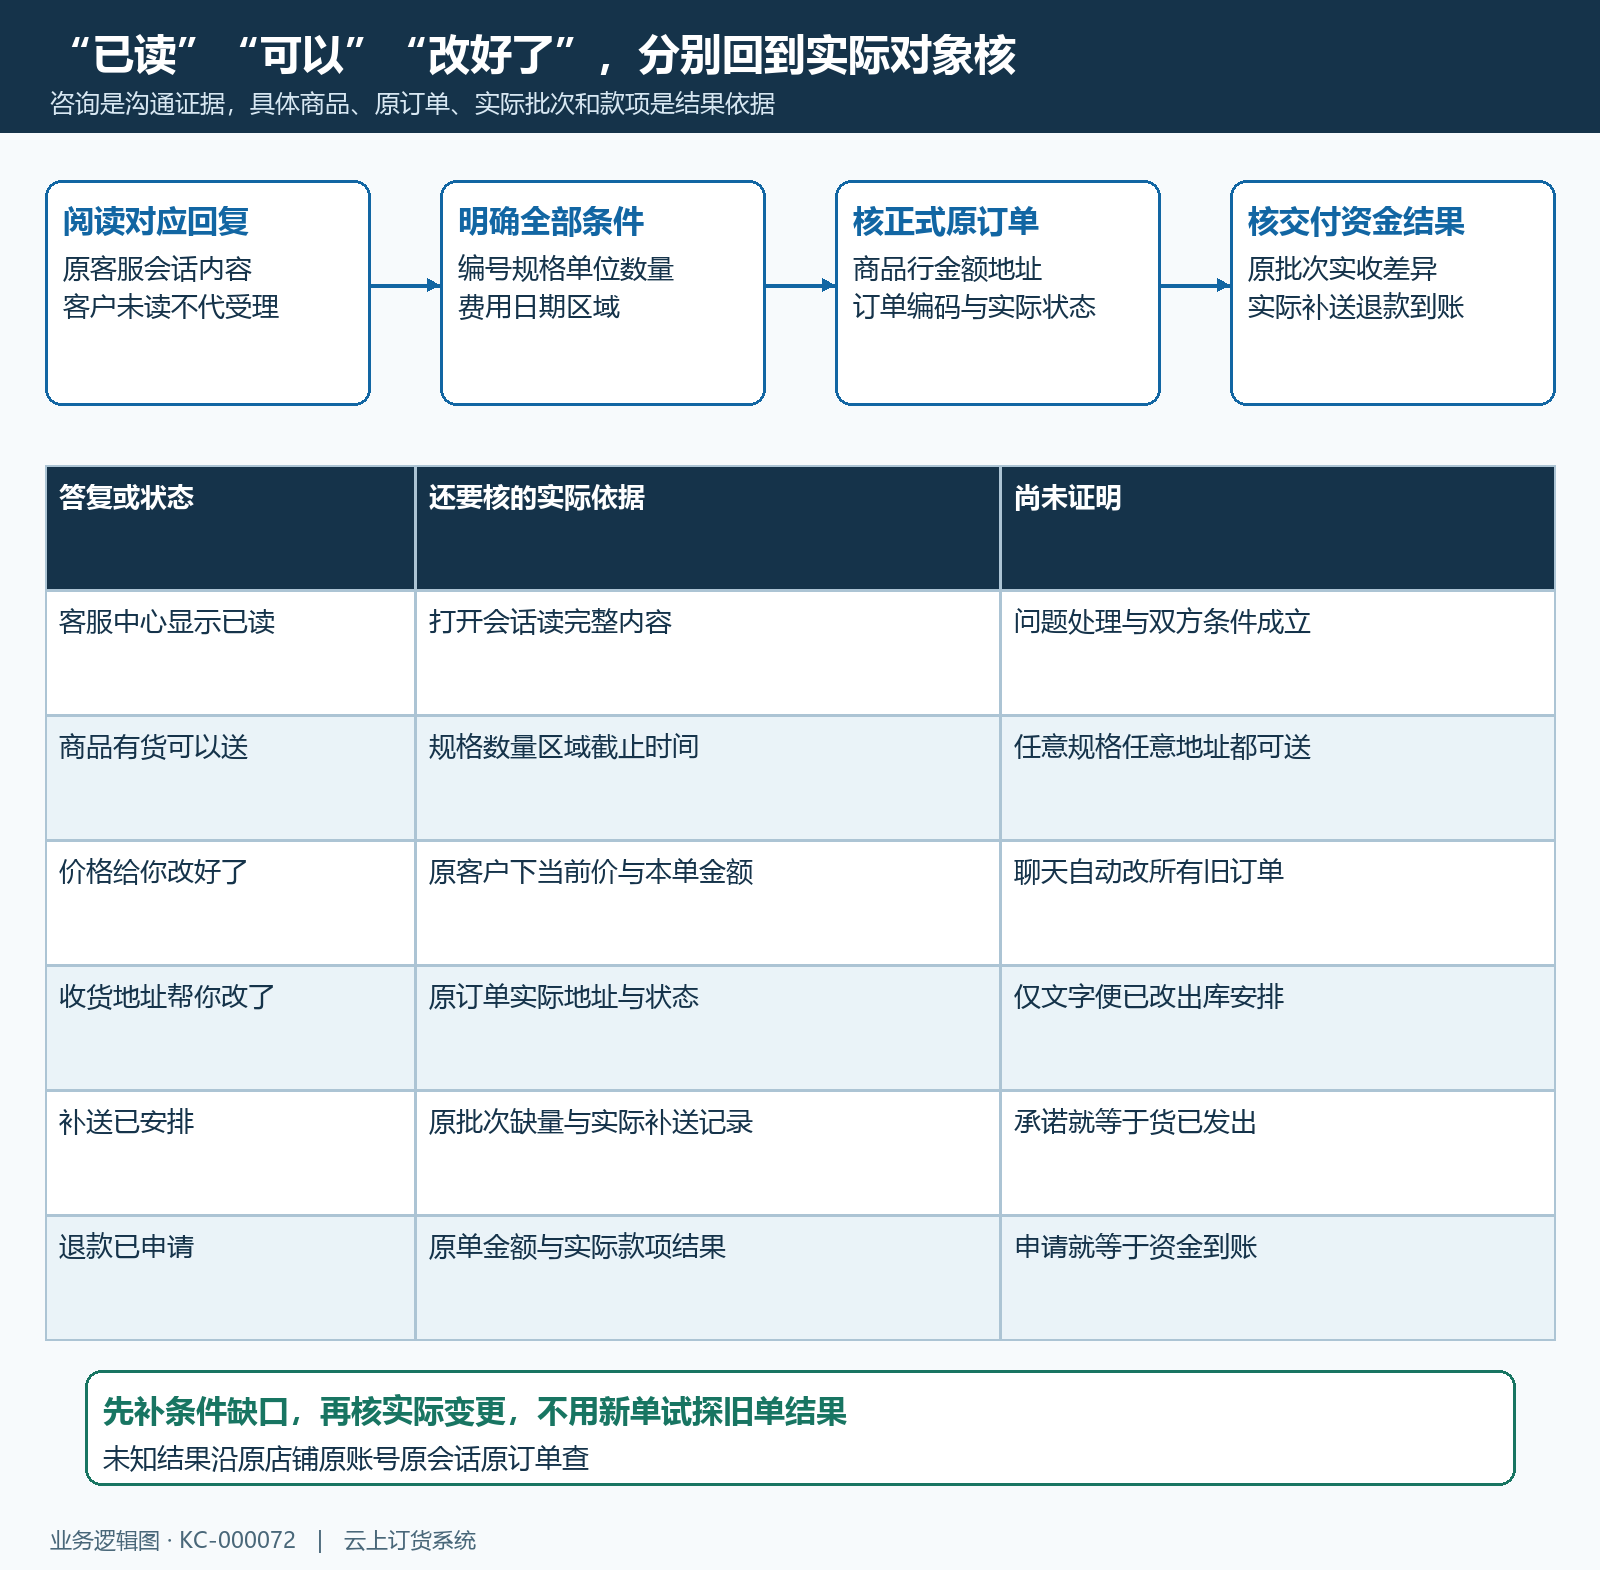Image resolution: width=1600 pixels, height=1570 pixels.
Task: Click the cell 打开会话读完整内容
Action: (708, 653)
